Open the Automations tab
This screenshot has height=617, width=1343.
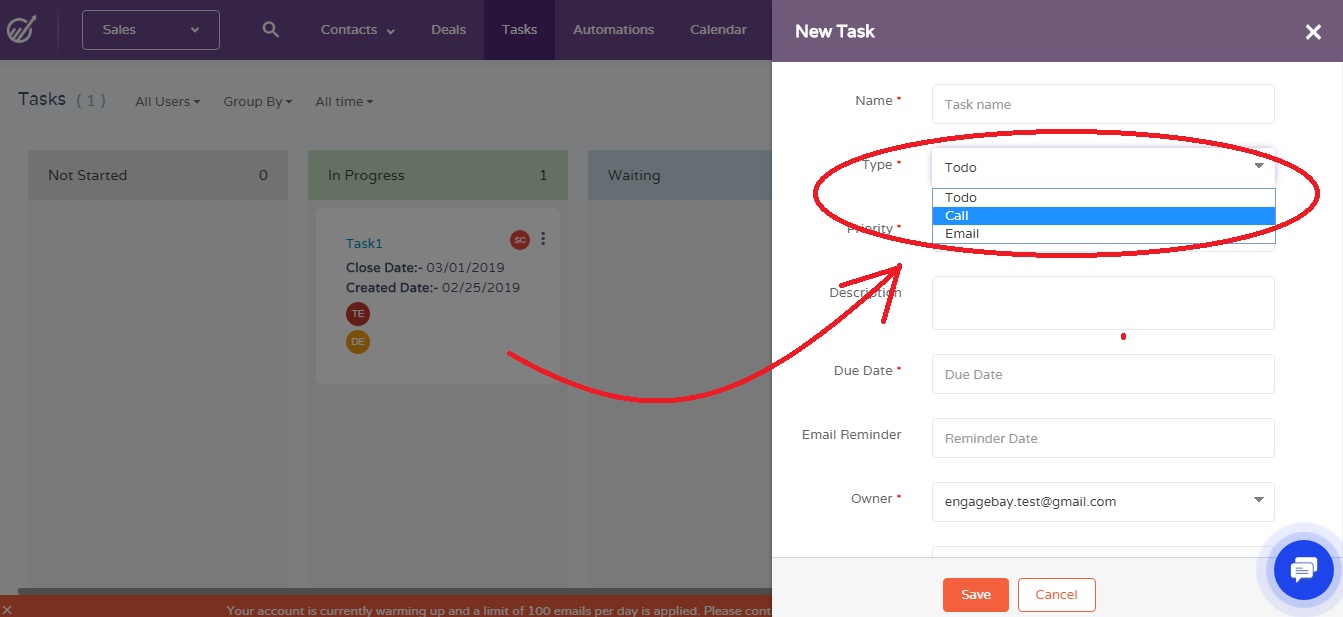coord(613,30)
